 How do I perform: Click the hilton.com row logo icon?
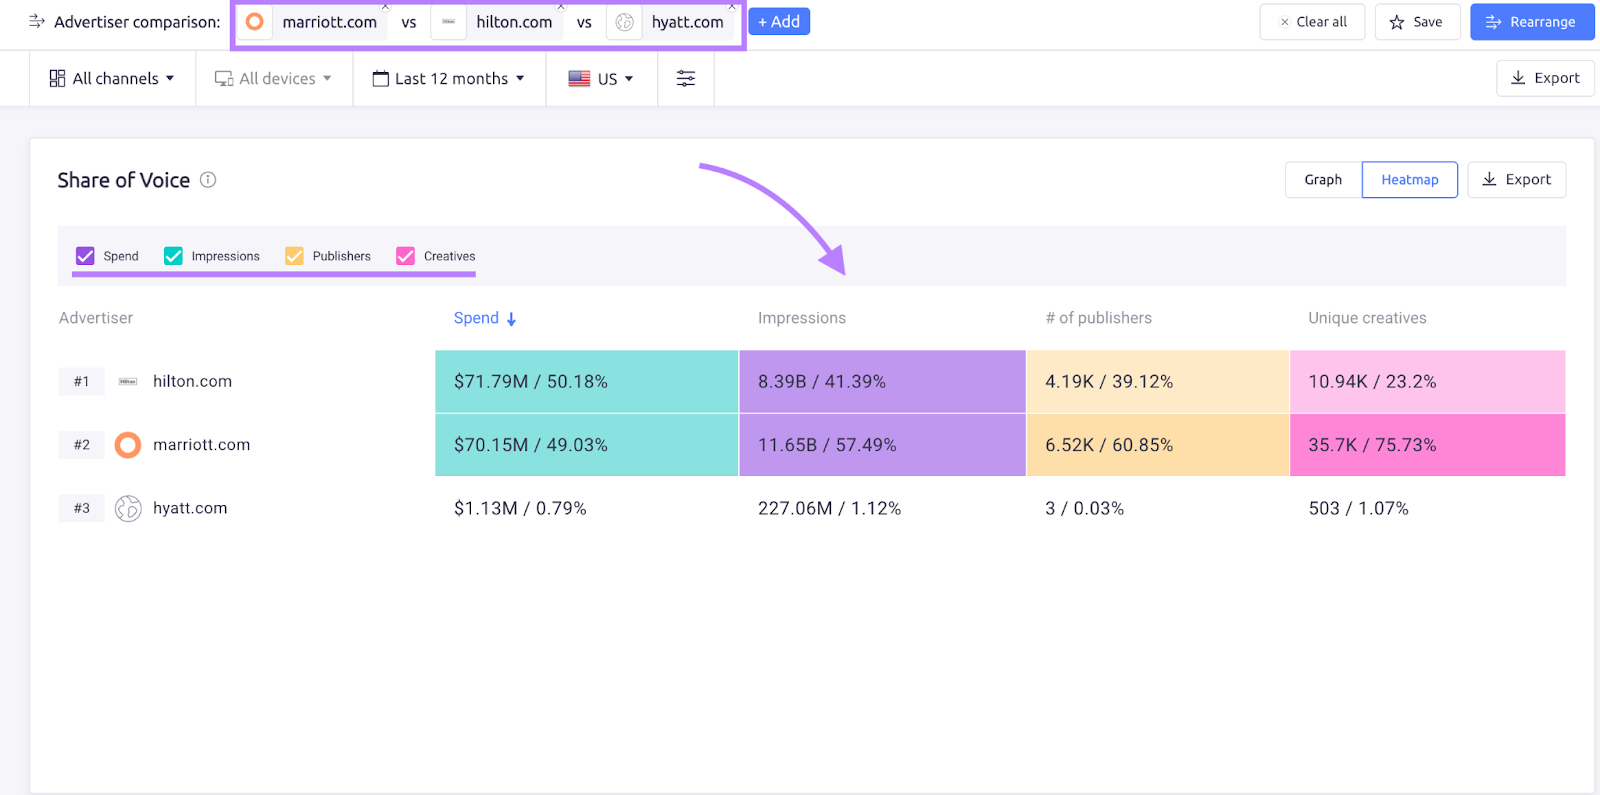coord(128,381)
